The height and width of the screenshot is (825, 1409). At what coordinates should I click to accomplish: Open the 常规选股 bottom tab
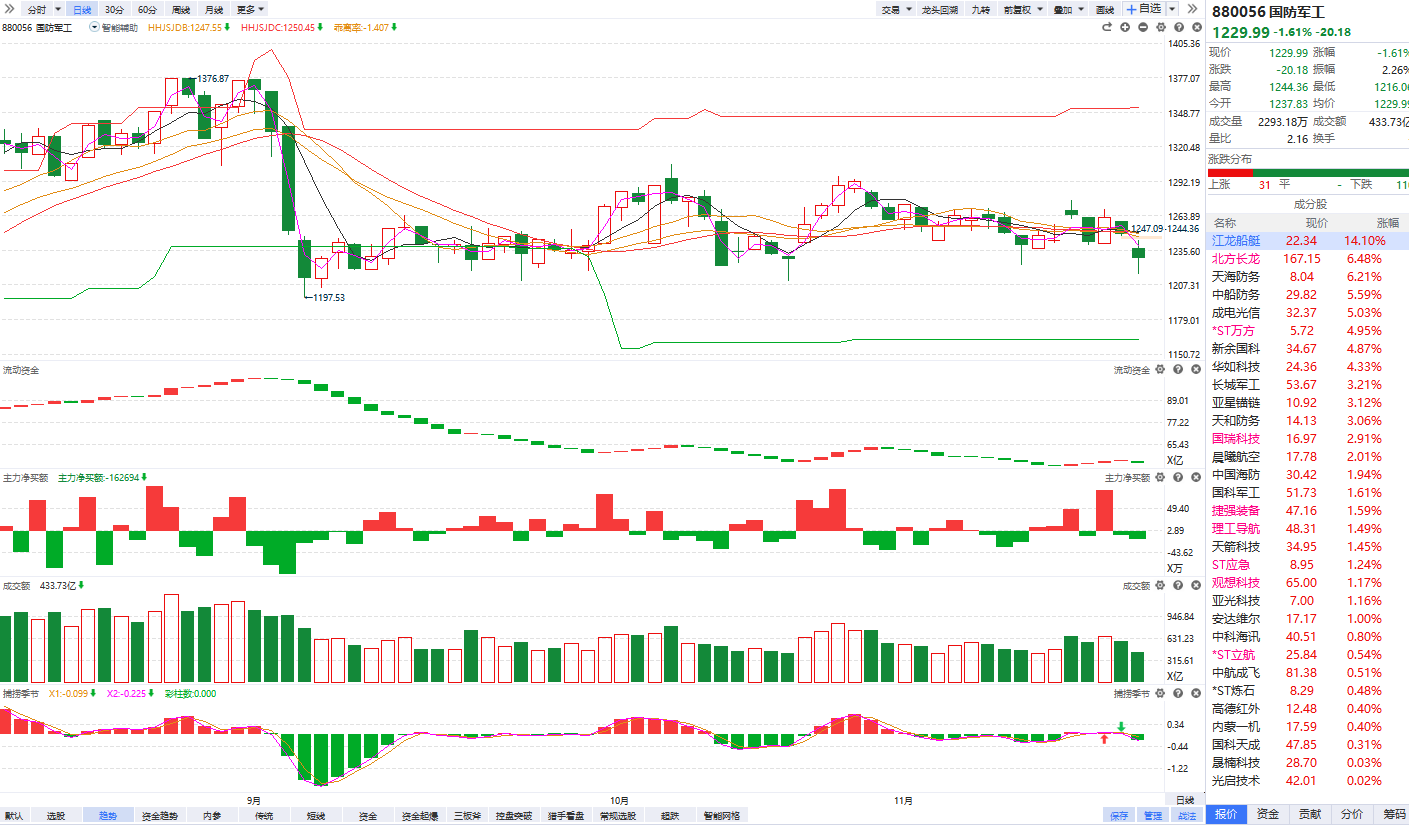618,816
